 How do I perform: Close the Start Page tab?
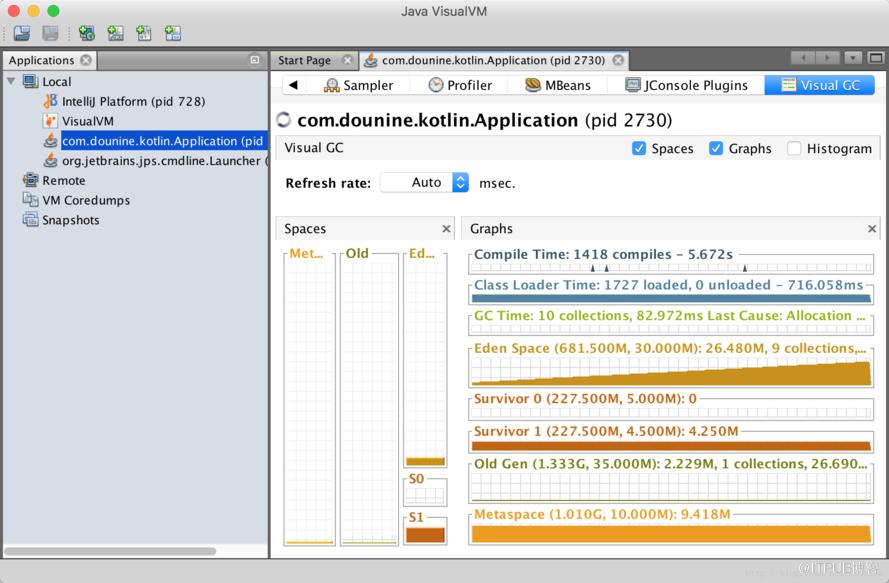(348, 60)
